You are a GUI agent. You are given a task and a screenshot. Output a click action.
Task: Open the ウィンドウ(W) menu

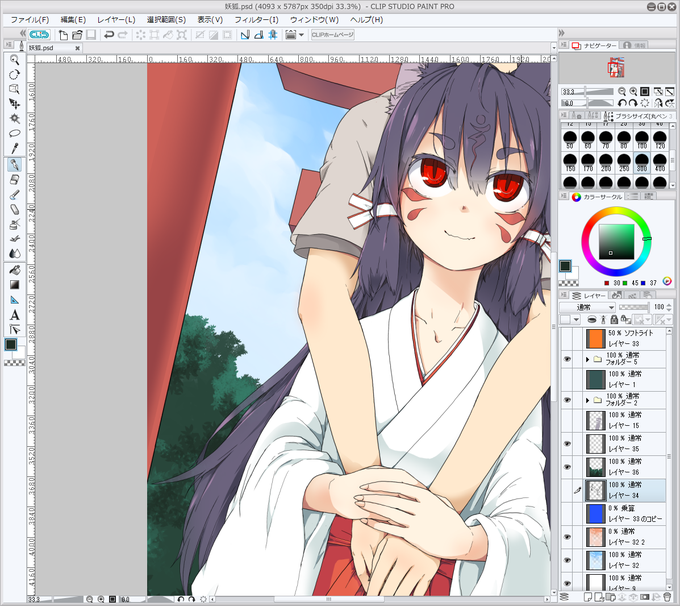[314, 20]
